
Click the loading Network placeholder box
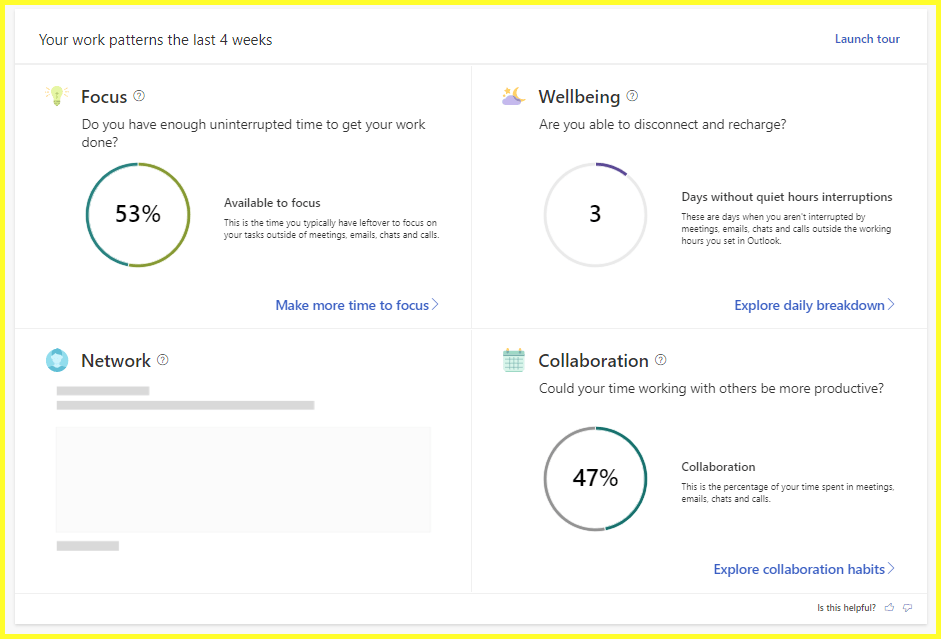243,479
